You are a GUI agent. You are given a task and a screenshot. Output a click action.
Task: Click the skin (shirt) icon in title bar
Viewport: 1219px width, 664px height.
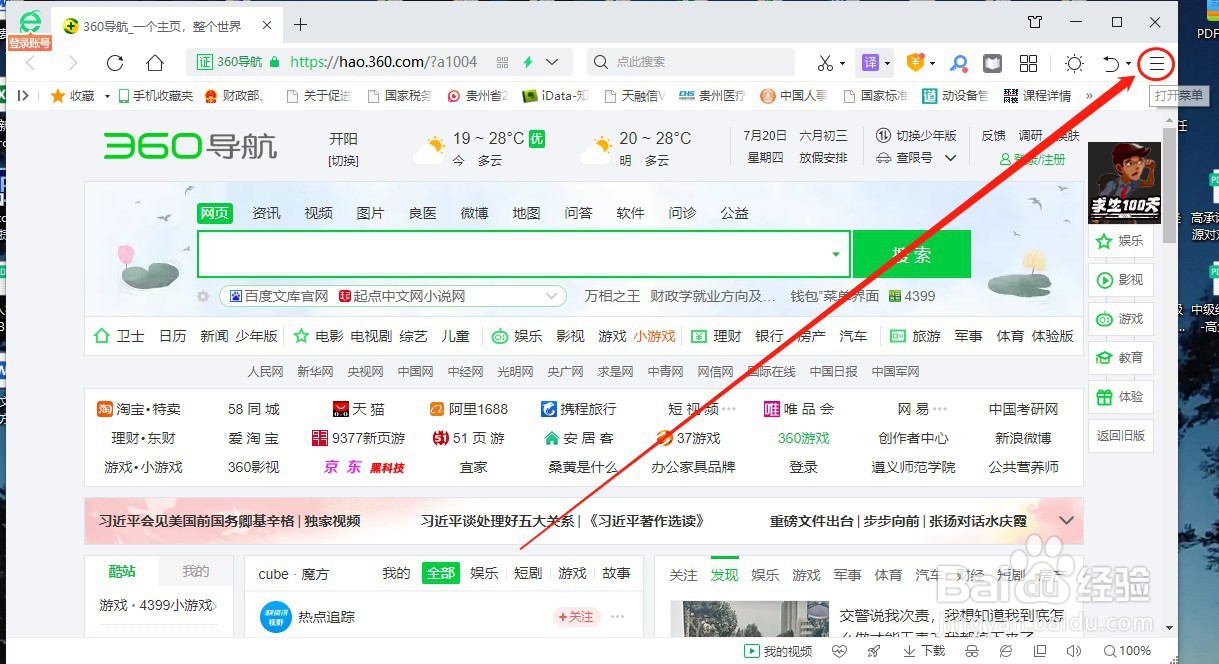(1035, 22)
